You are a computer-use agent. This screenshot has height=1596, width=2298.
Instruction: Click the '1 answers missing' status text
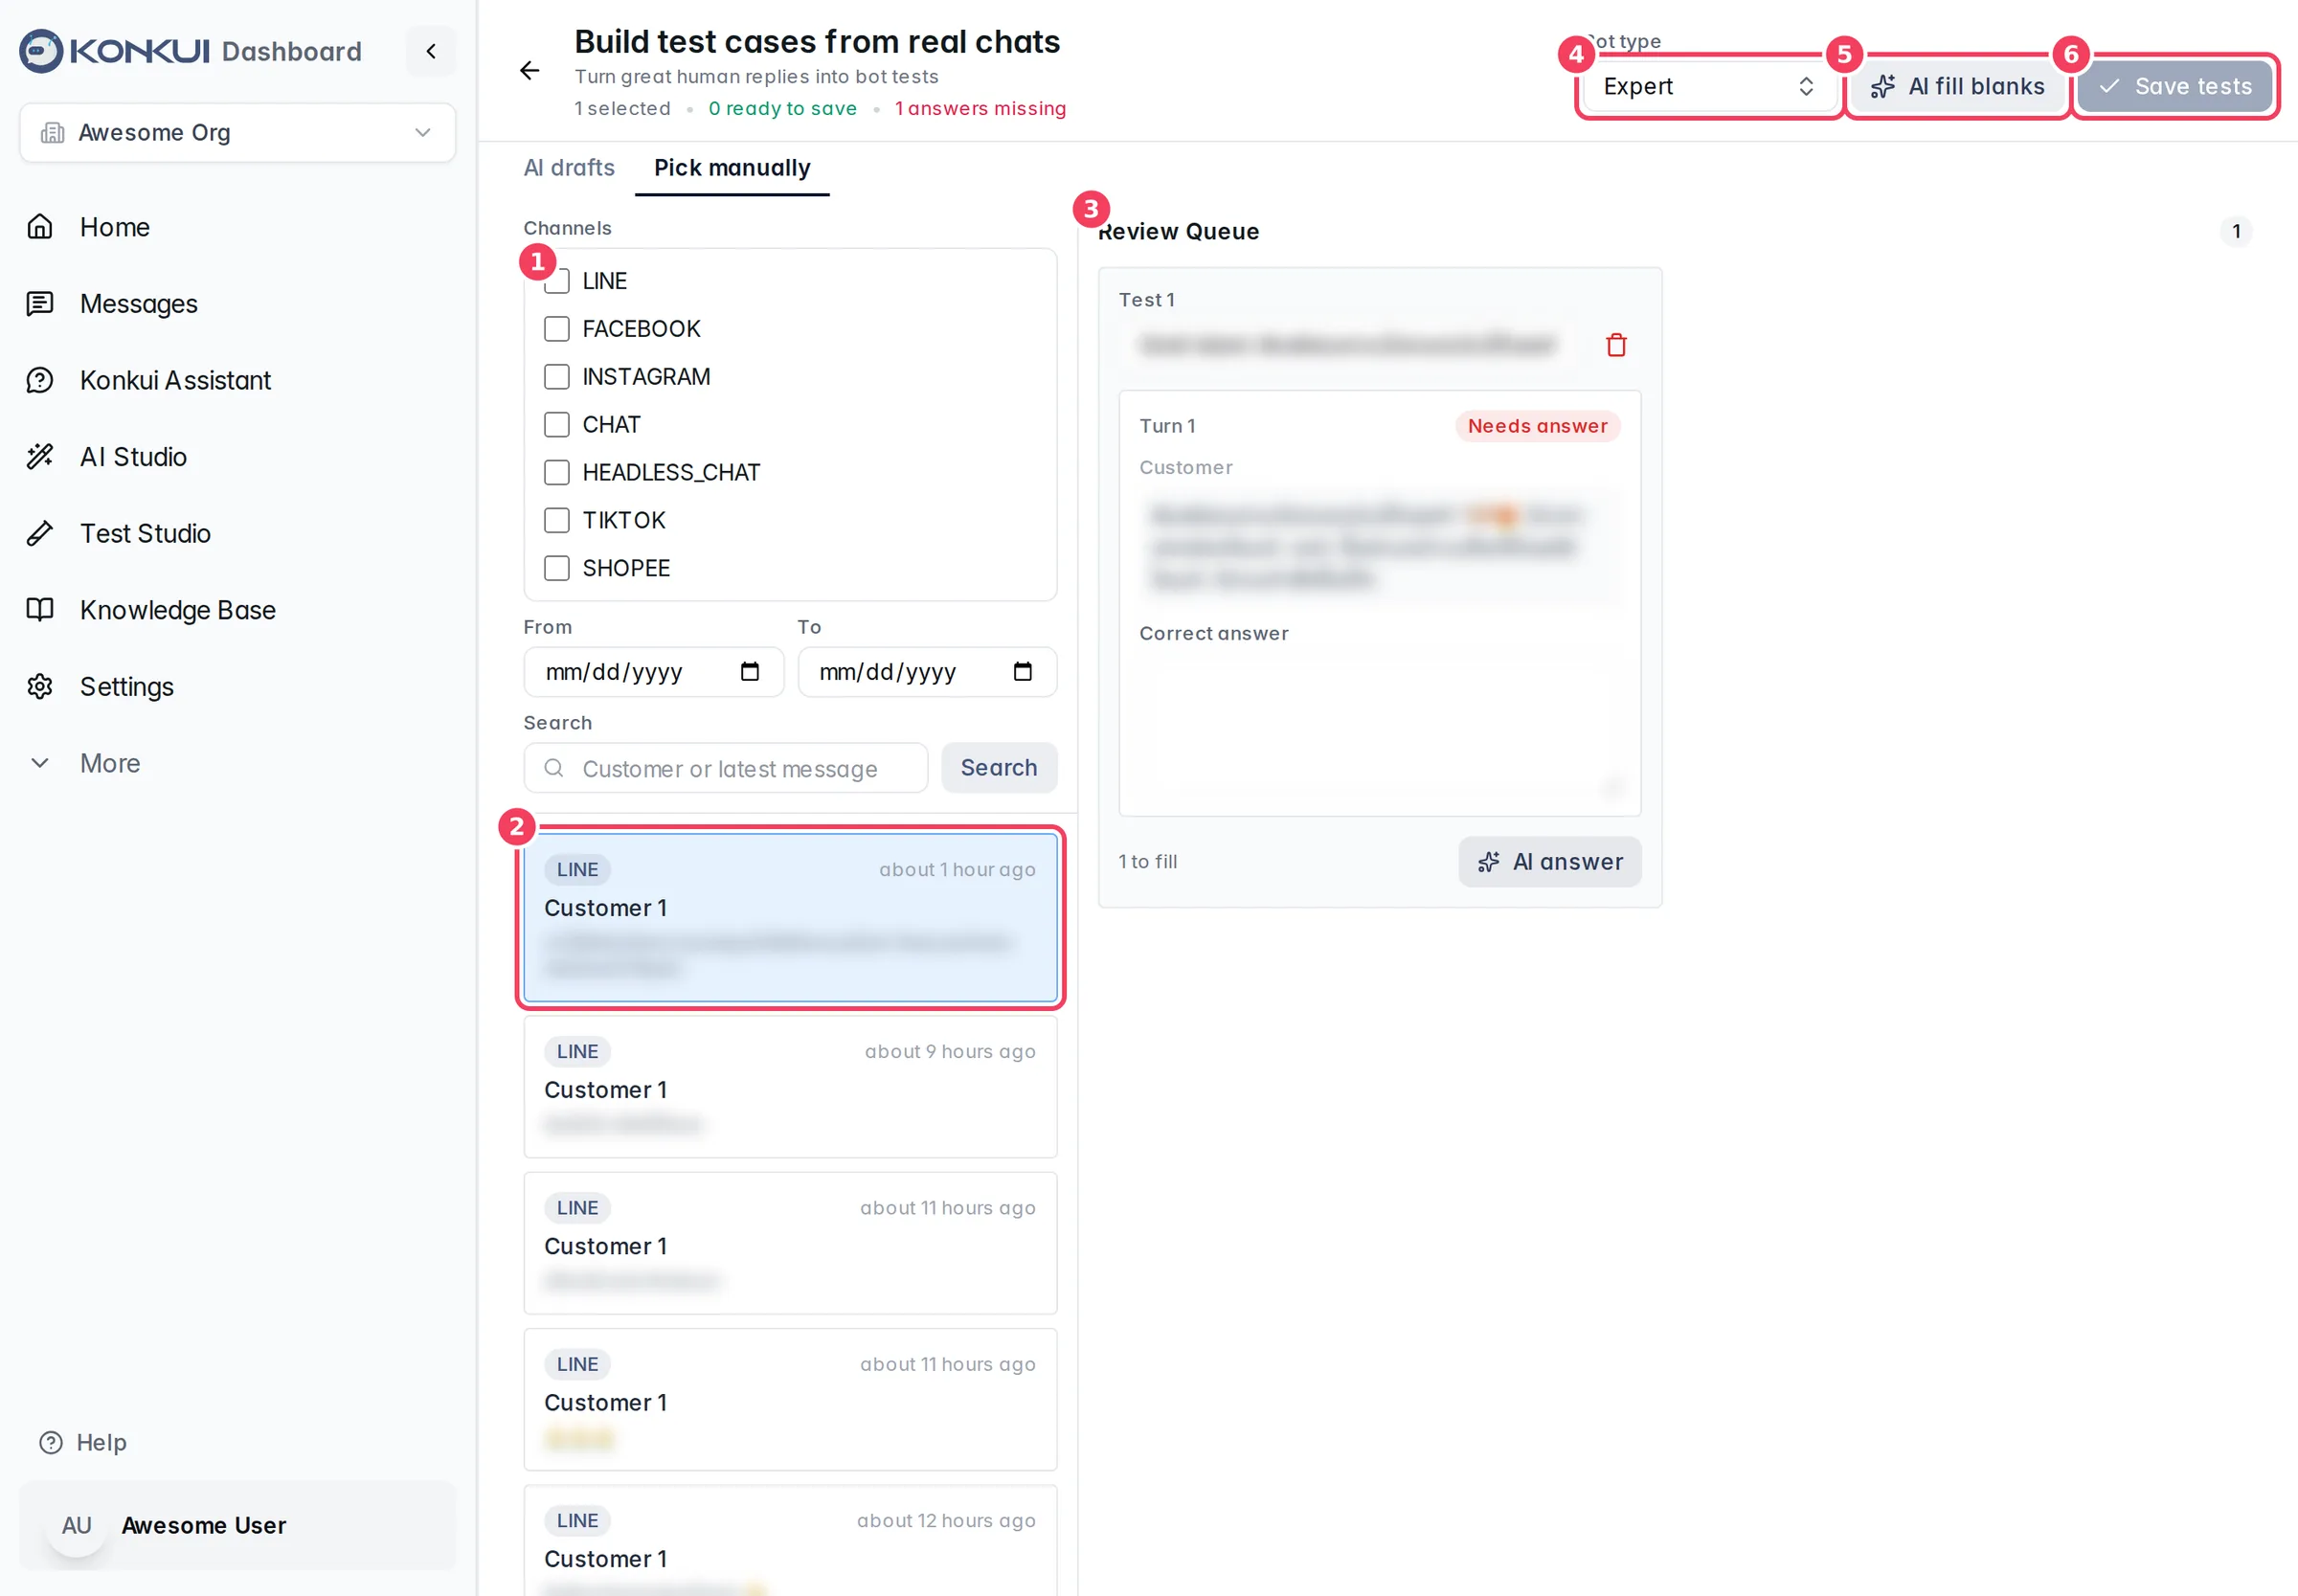click(979, 108)
